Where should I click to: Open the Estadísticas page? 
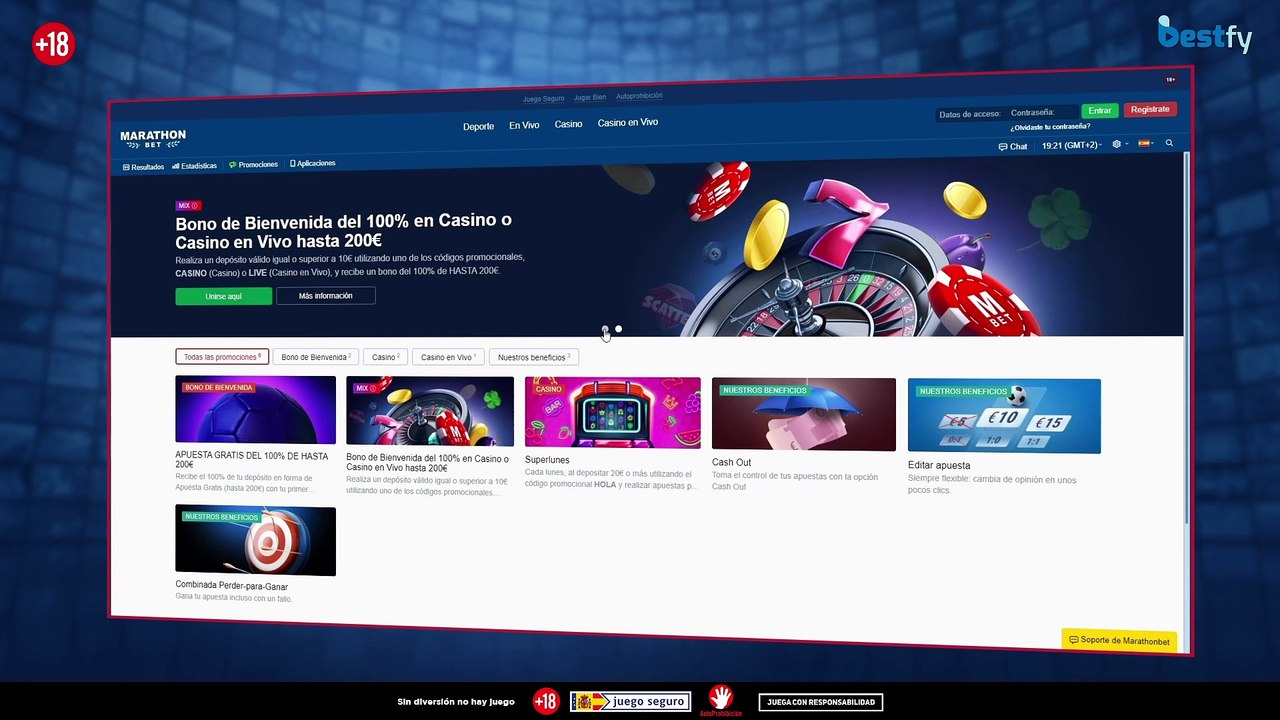(x=194, y=166)
